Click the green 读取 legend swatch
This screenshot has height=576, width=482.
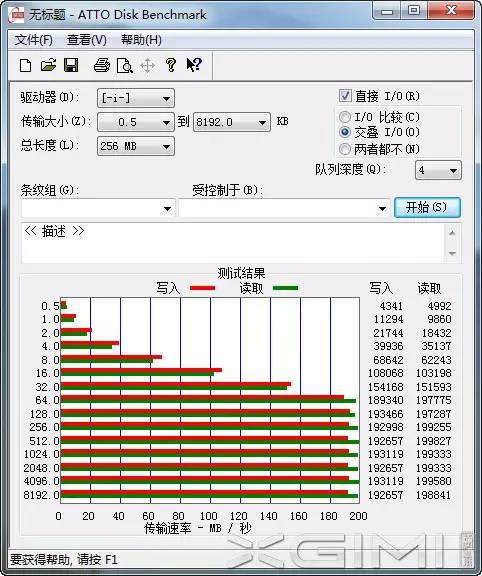(285, 288)
